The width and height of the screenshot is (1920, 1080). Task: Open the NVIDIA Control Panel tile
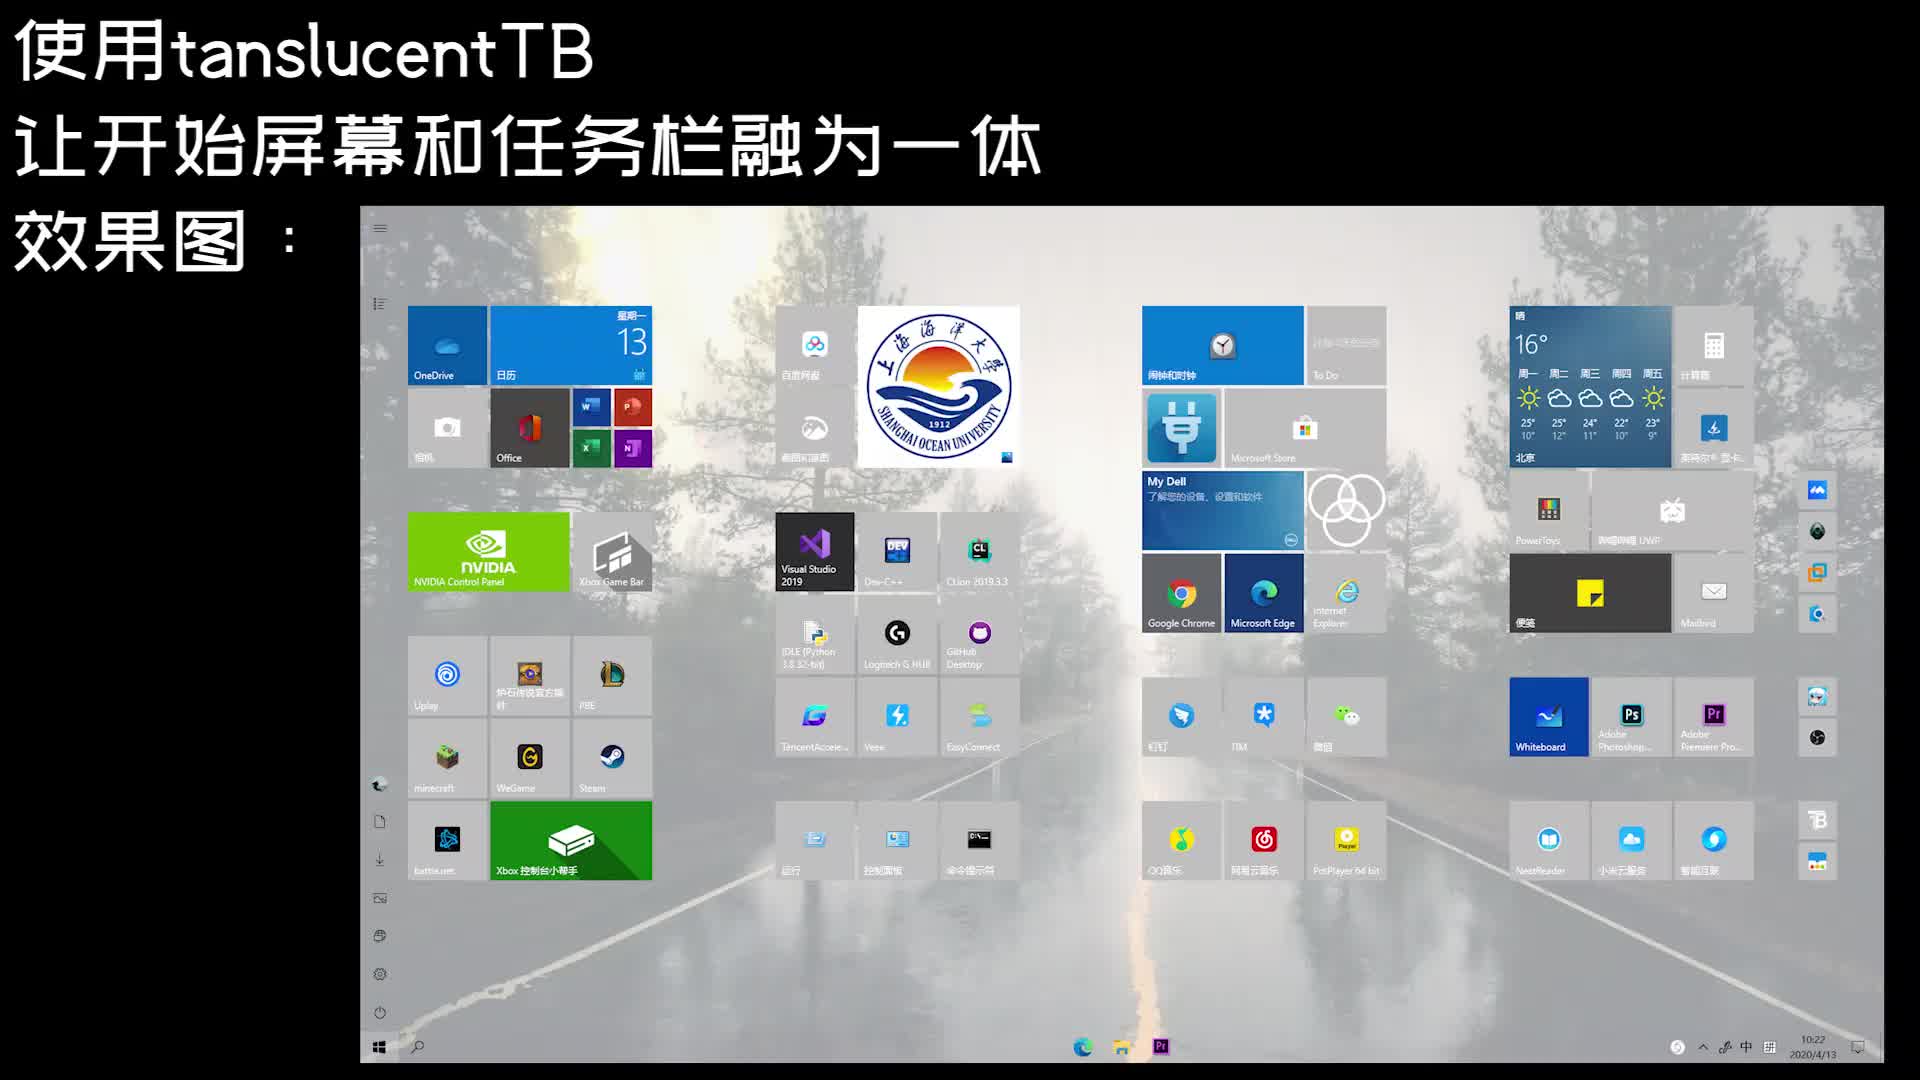(488, 551)
